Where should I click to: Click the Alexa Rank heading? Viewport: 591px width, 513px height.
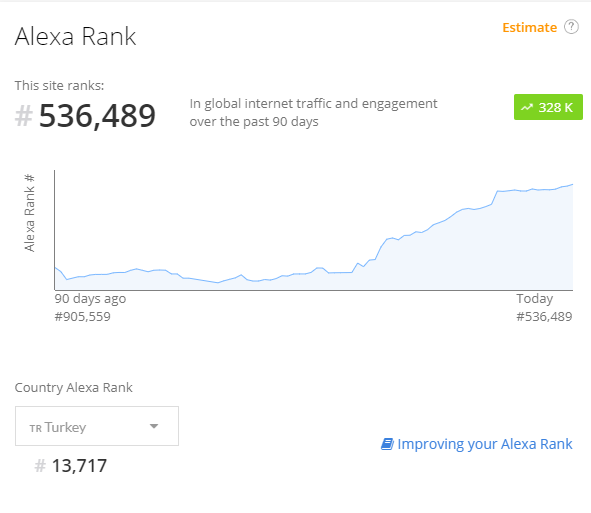pyautogui.click(x=75, y=37)
